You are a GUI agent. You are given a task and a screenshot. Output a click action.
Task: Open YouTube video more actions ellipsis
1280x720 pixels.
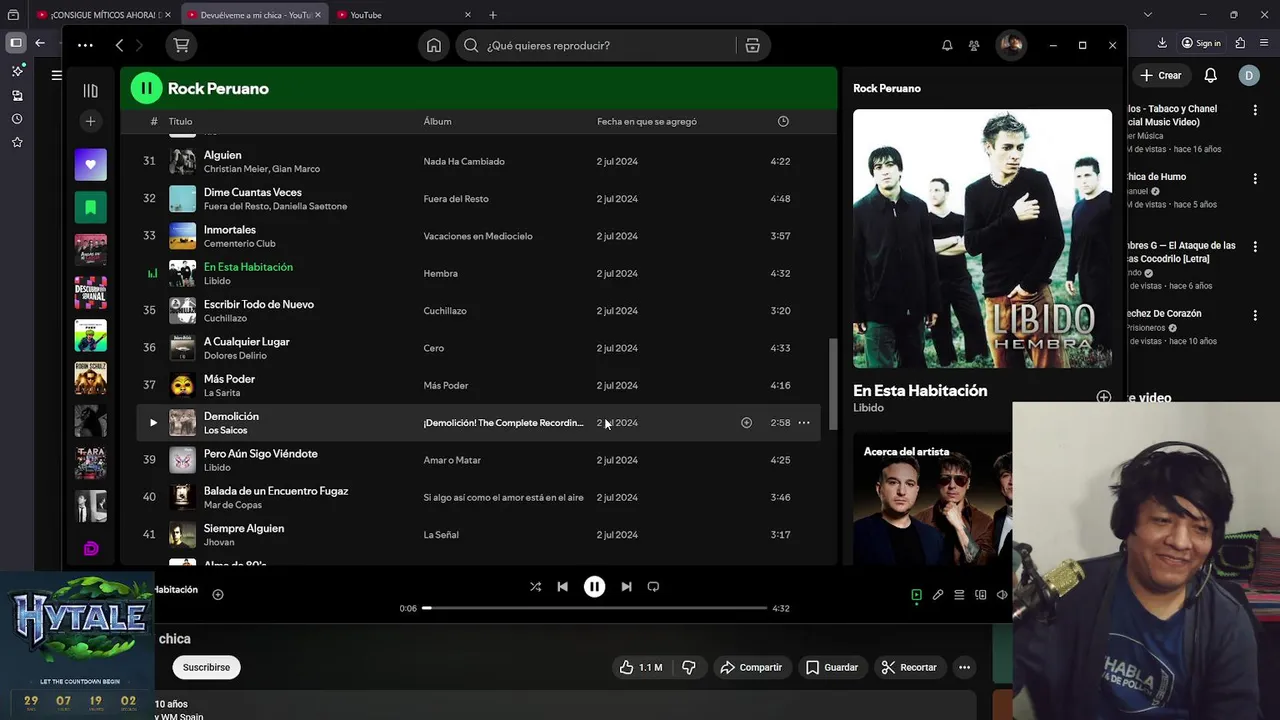[964, 667]
